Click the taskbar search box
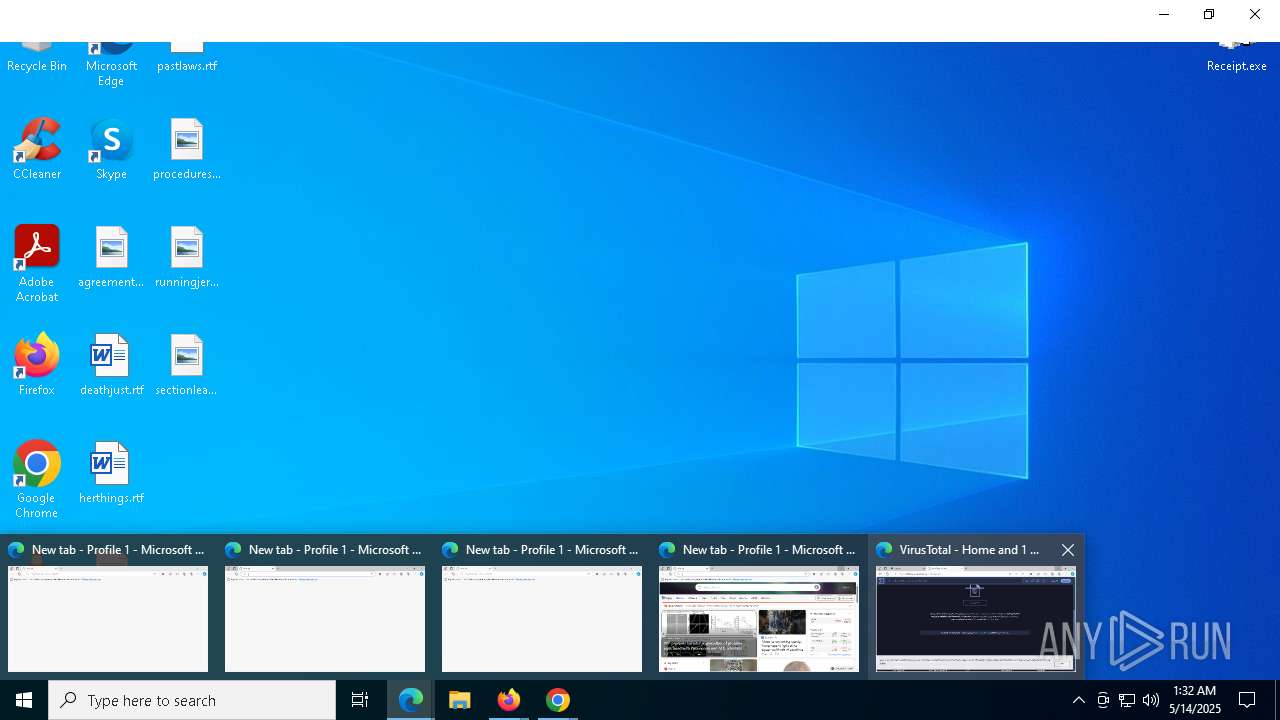This screenshot has height=720, width=1280. click(x=192, y=700)
